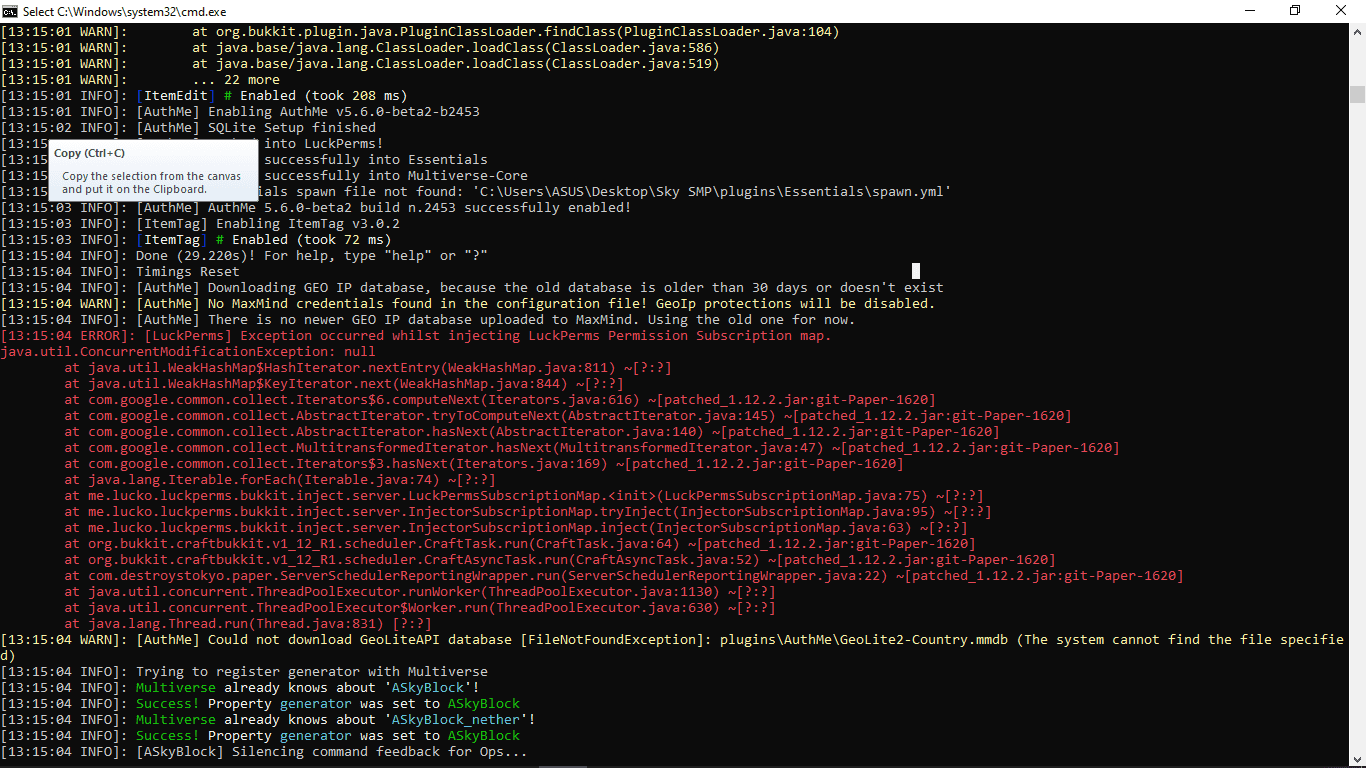Click 'successfully into Multiverse-Core' text
The height and width of the screenshot is (768, 1366).
click(396, 176)
